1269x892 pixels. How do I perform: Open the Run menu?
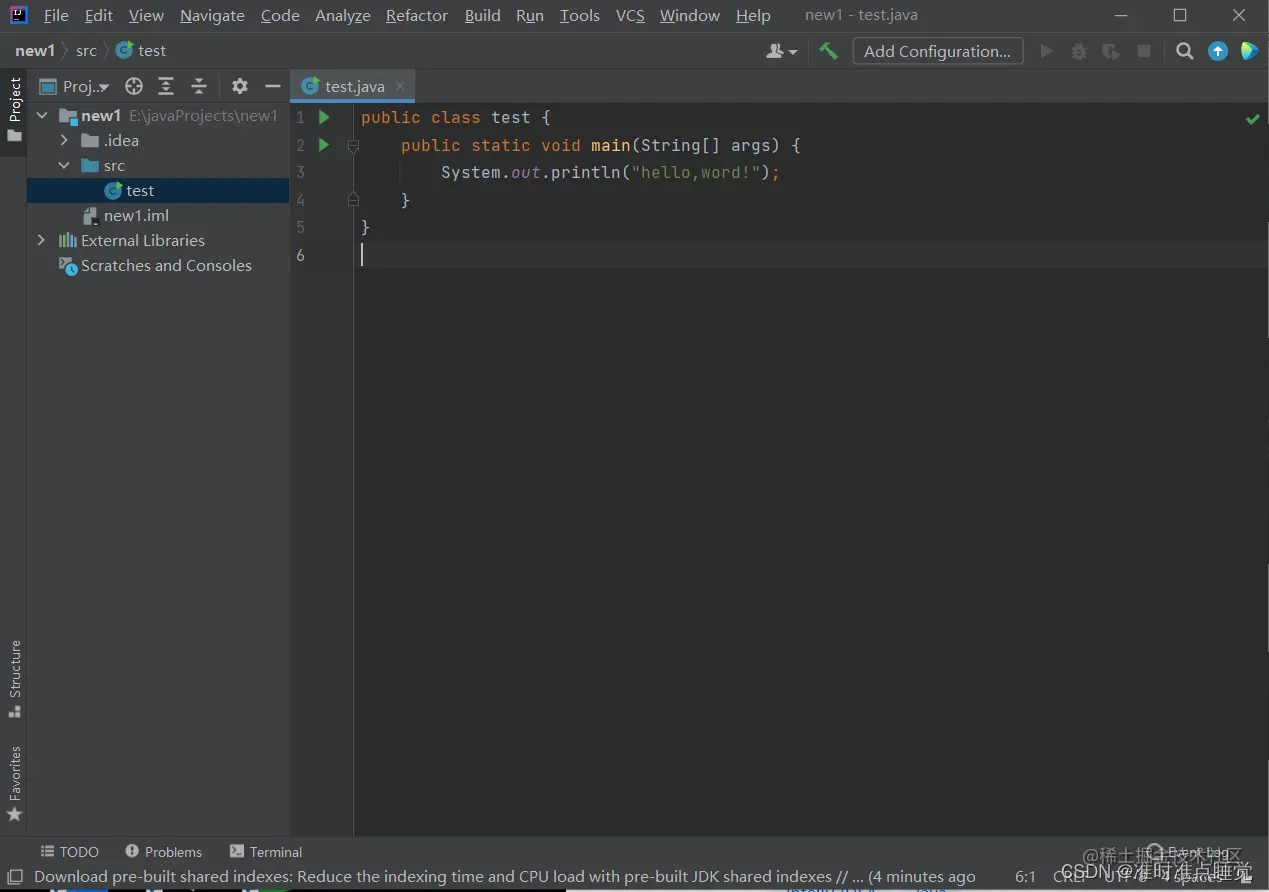coord(530,16)
